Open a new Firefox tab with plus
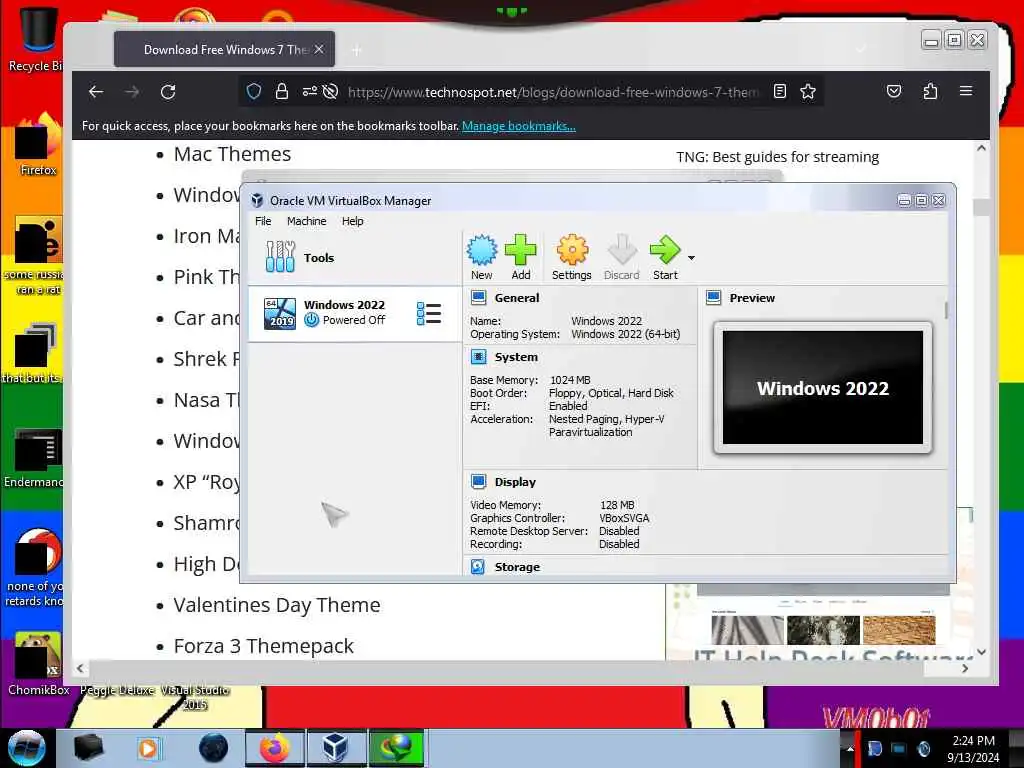1024x768 pixels. [x=357, y=50]
